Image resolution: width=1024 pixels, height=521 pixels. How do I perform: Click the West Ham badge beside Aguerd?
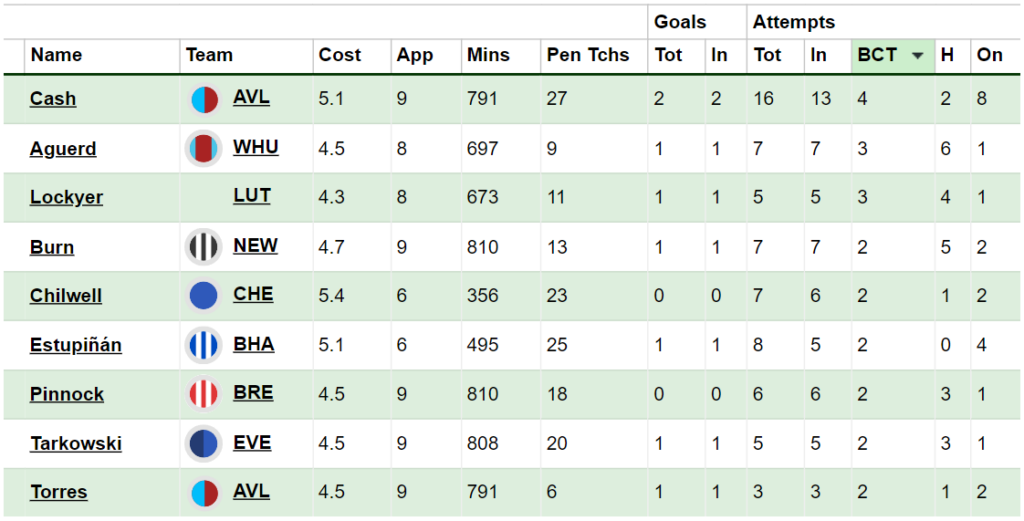coord(204,148)
